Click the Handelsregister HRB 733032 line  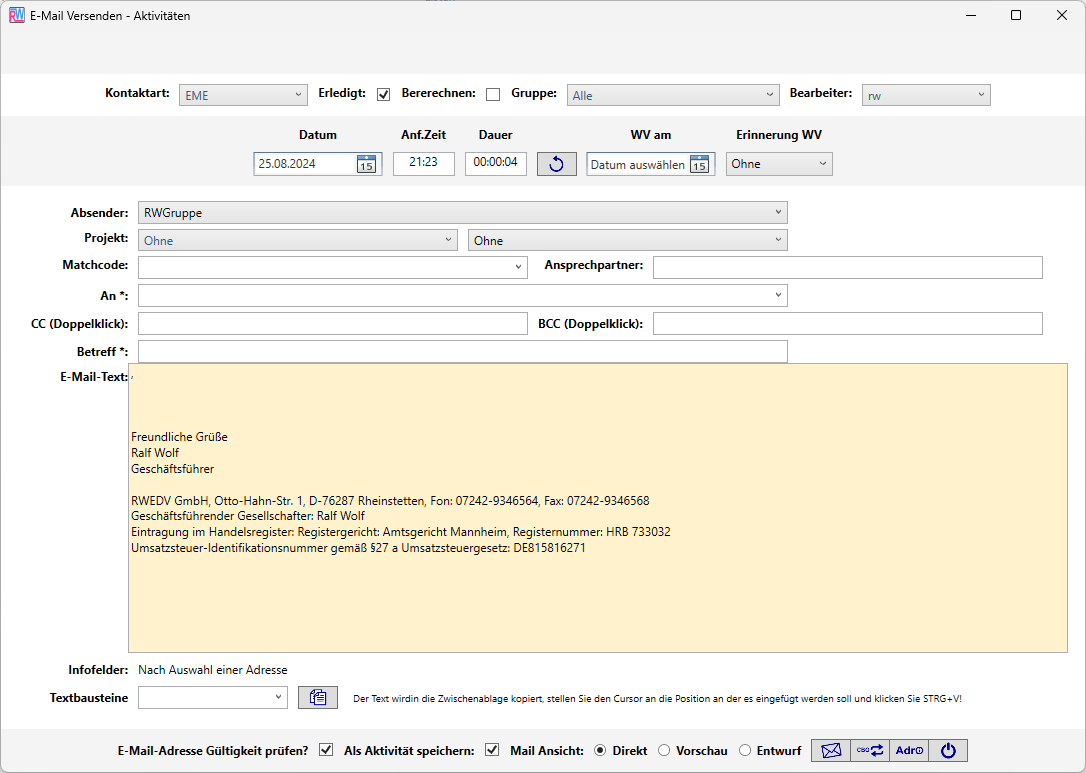point(400,532)
